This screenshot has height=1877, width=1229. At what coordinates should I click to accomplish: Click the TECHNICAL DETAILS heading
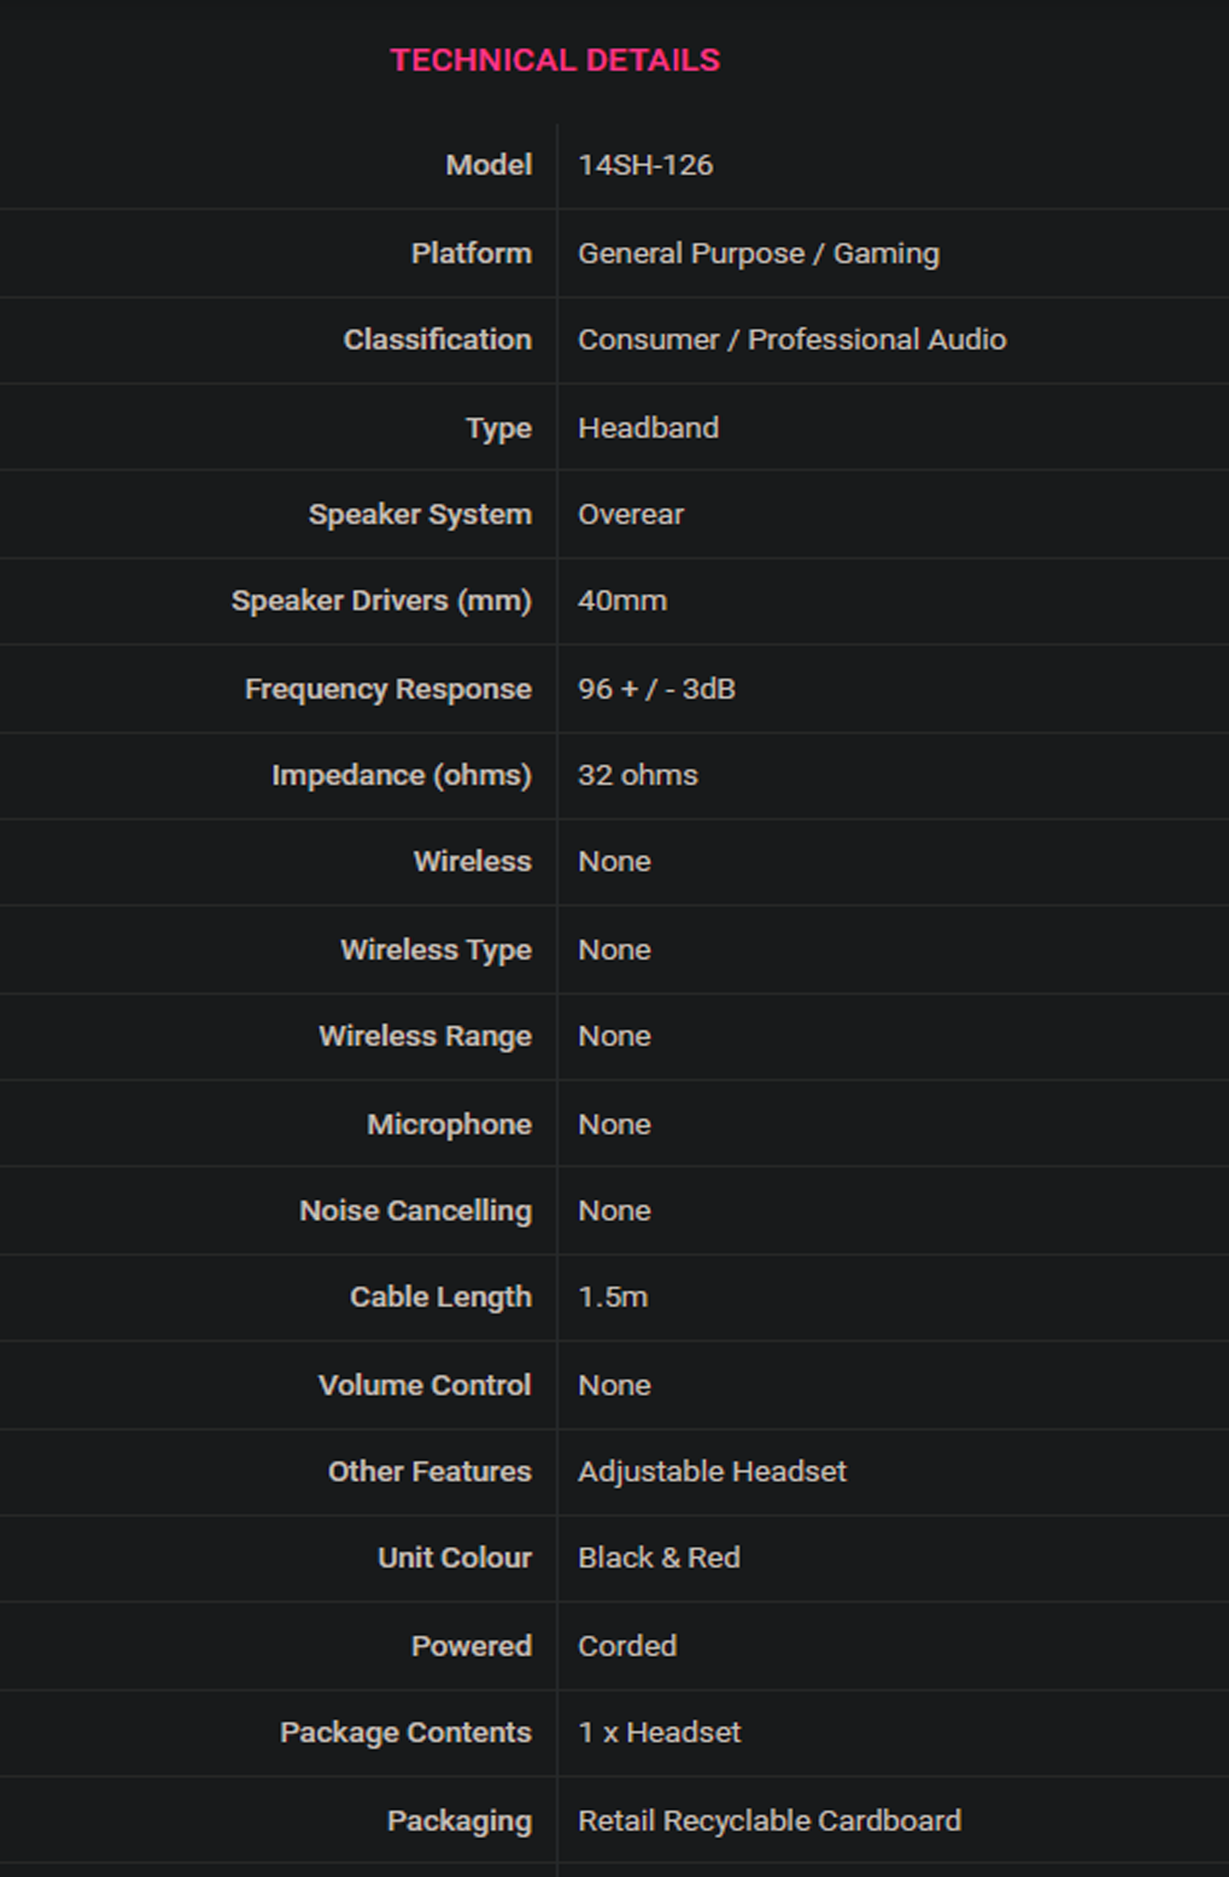click(555, 60)
